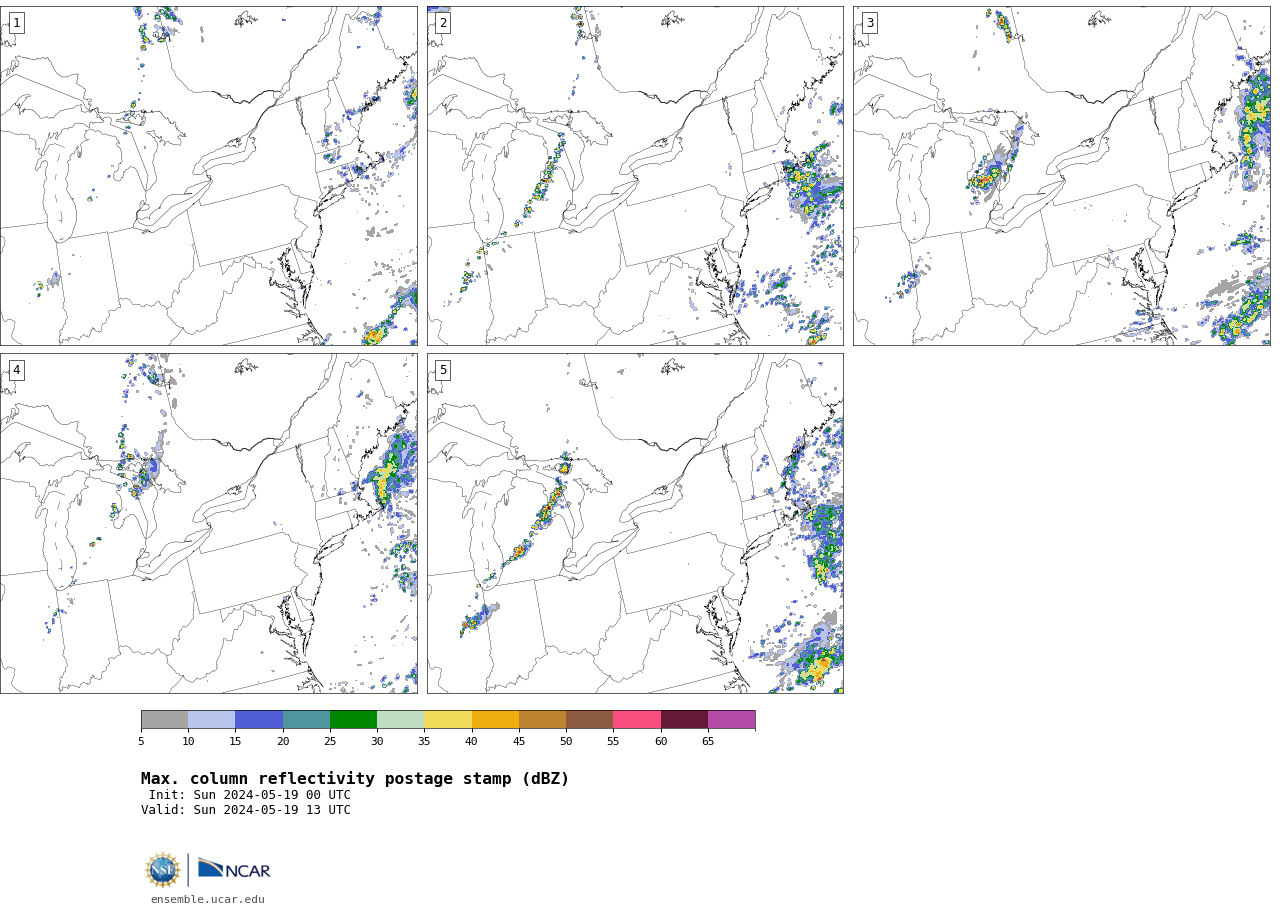The height and width of the screenshot is (910, 1280).
Task: Click the pink 55-60 dBZ swatch
Action: [637, 720]
